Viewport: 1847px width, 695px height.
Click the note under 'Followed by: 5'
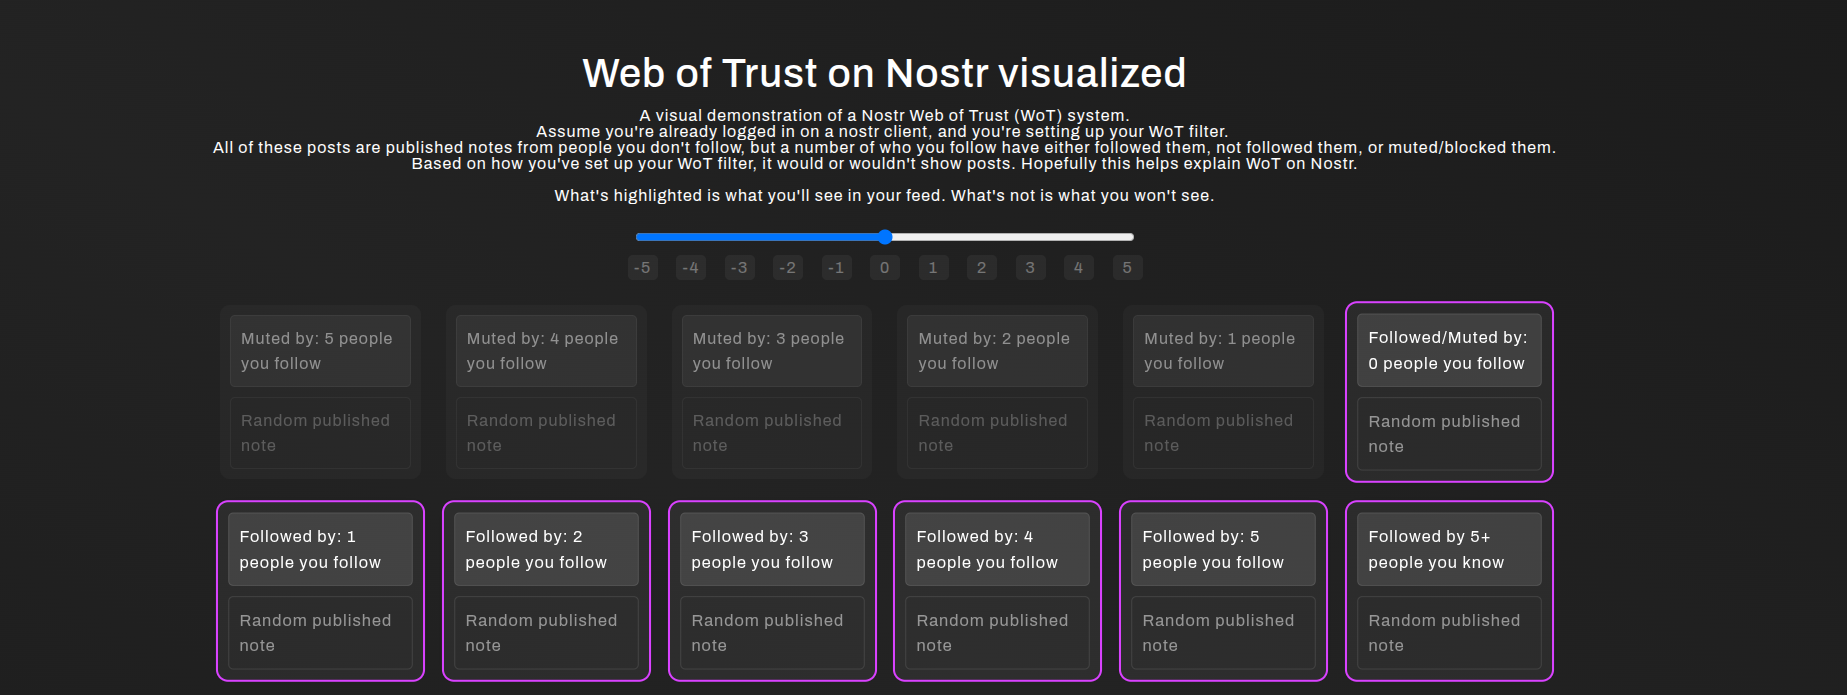pos(1223,633)
